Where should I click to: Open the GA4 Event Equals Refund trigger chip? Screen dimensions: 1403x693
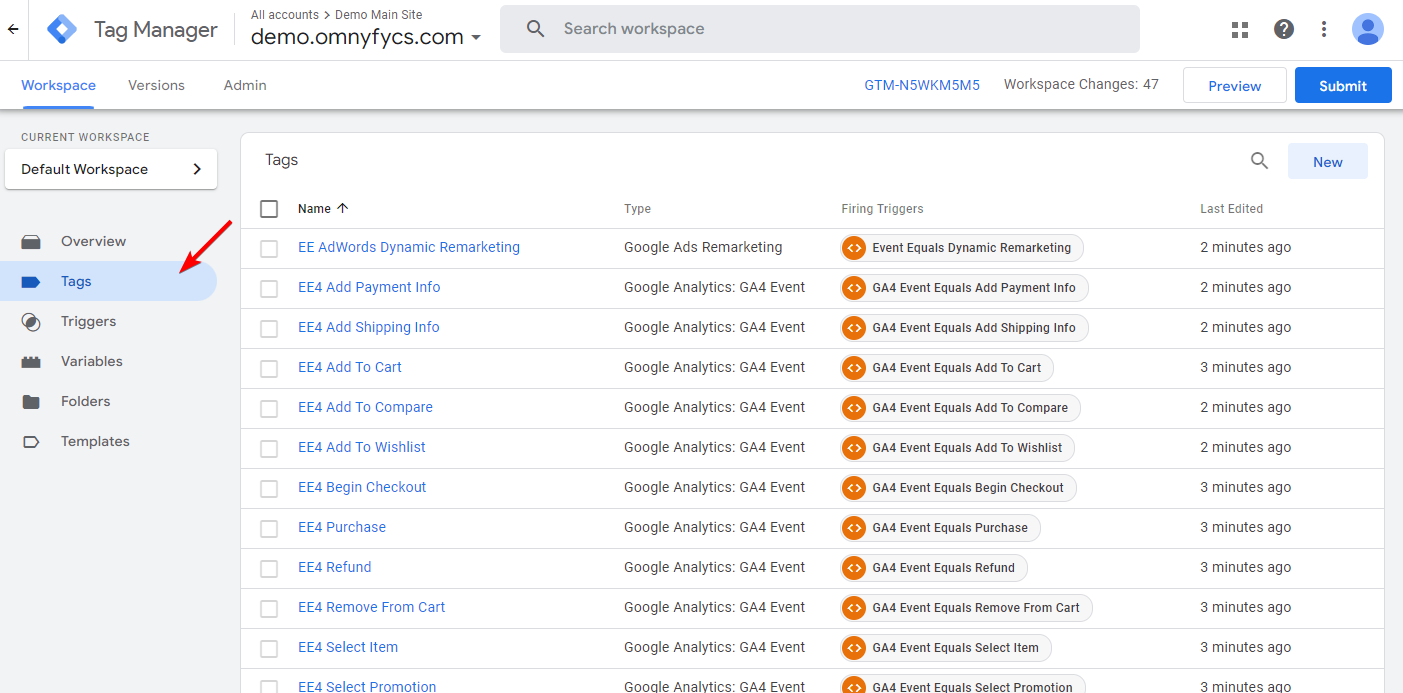(934, 568)
